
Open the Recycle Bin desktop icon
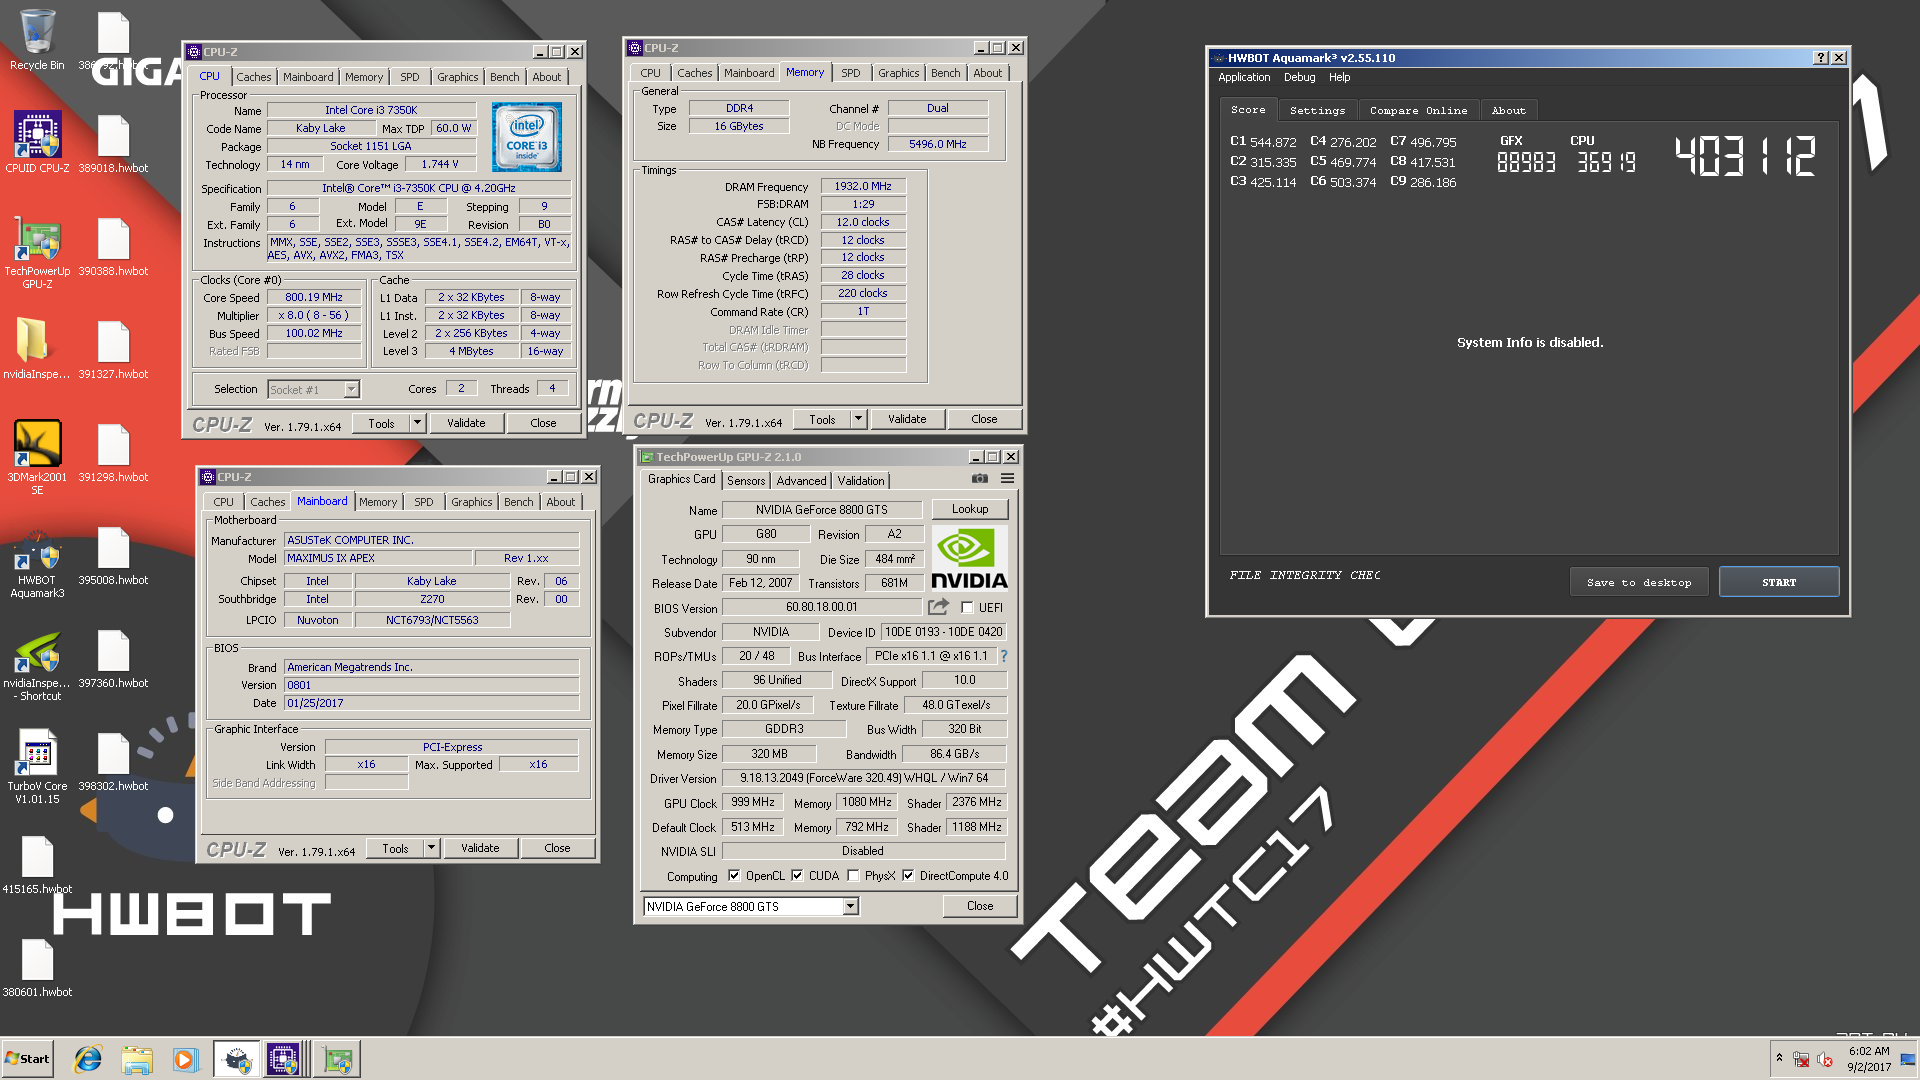37,40
